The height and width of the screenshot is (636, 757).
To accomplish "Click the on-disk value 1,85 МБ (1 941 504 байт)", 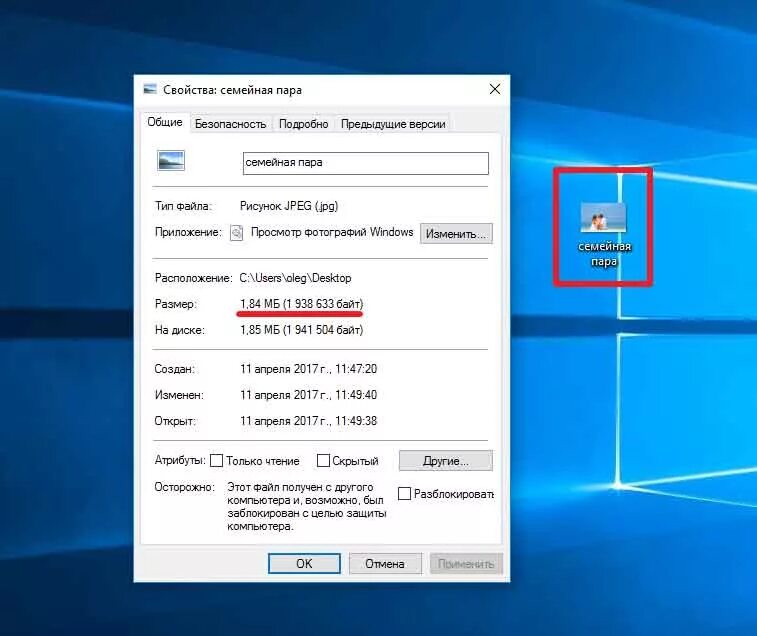I will [301, 330].
